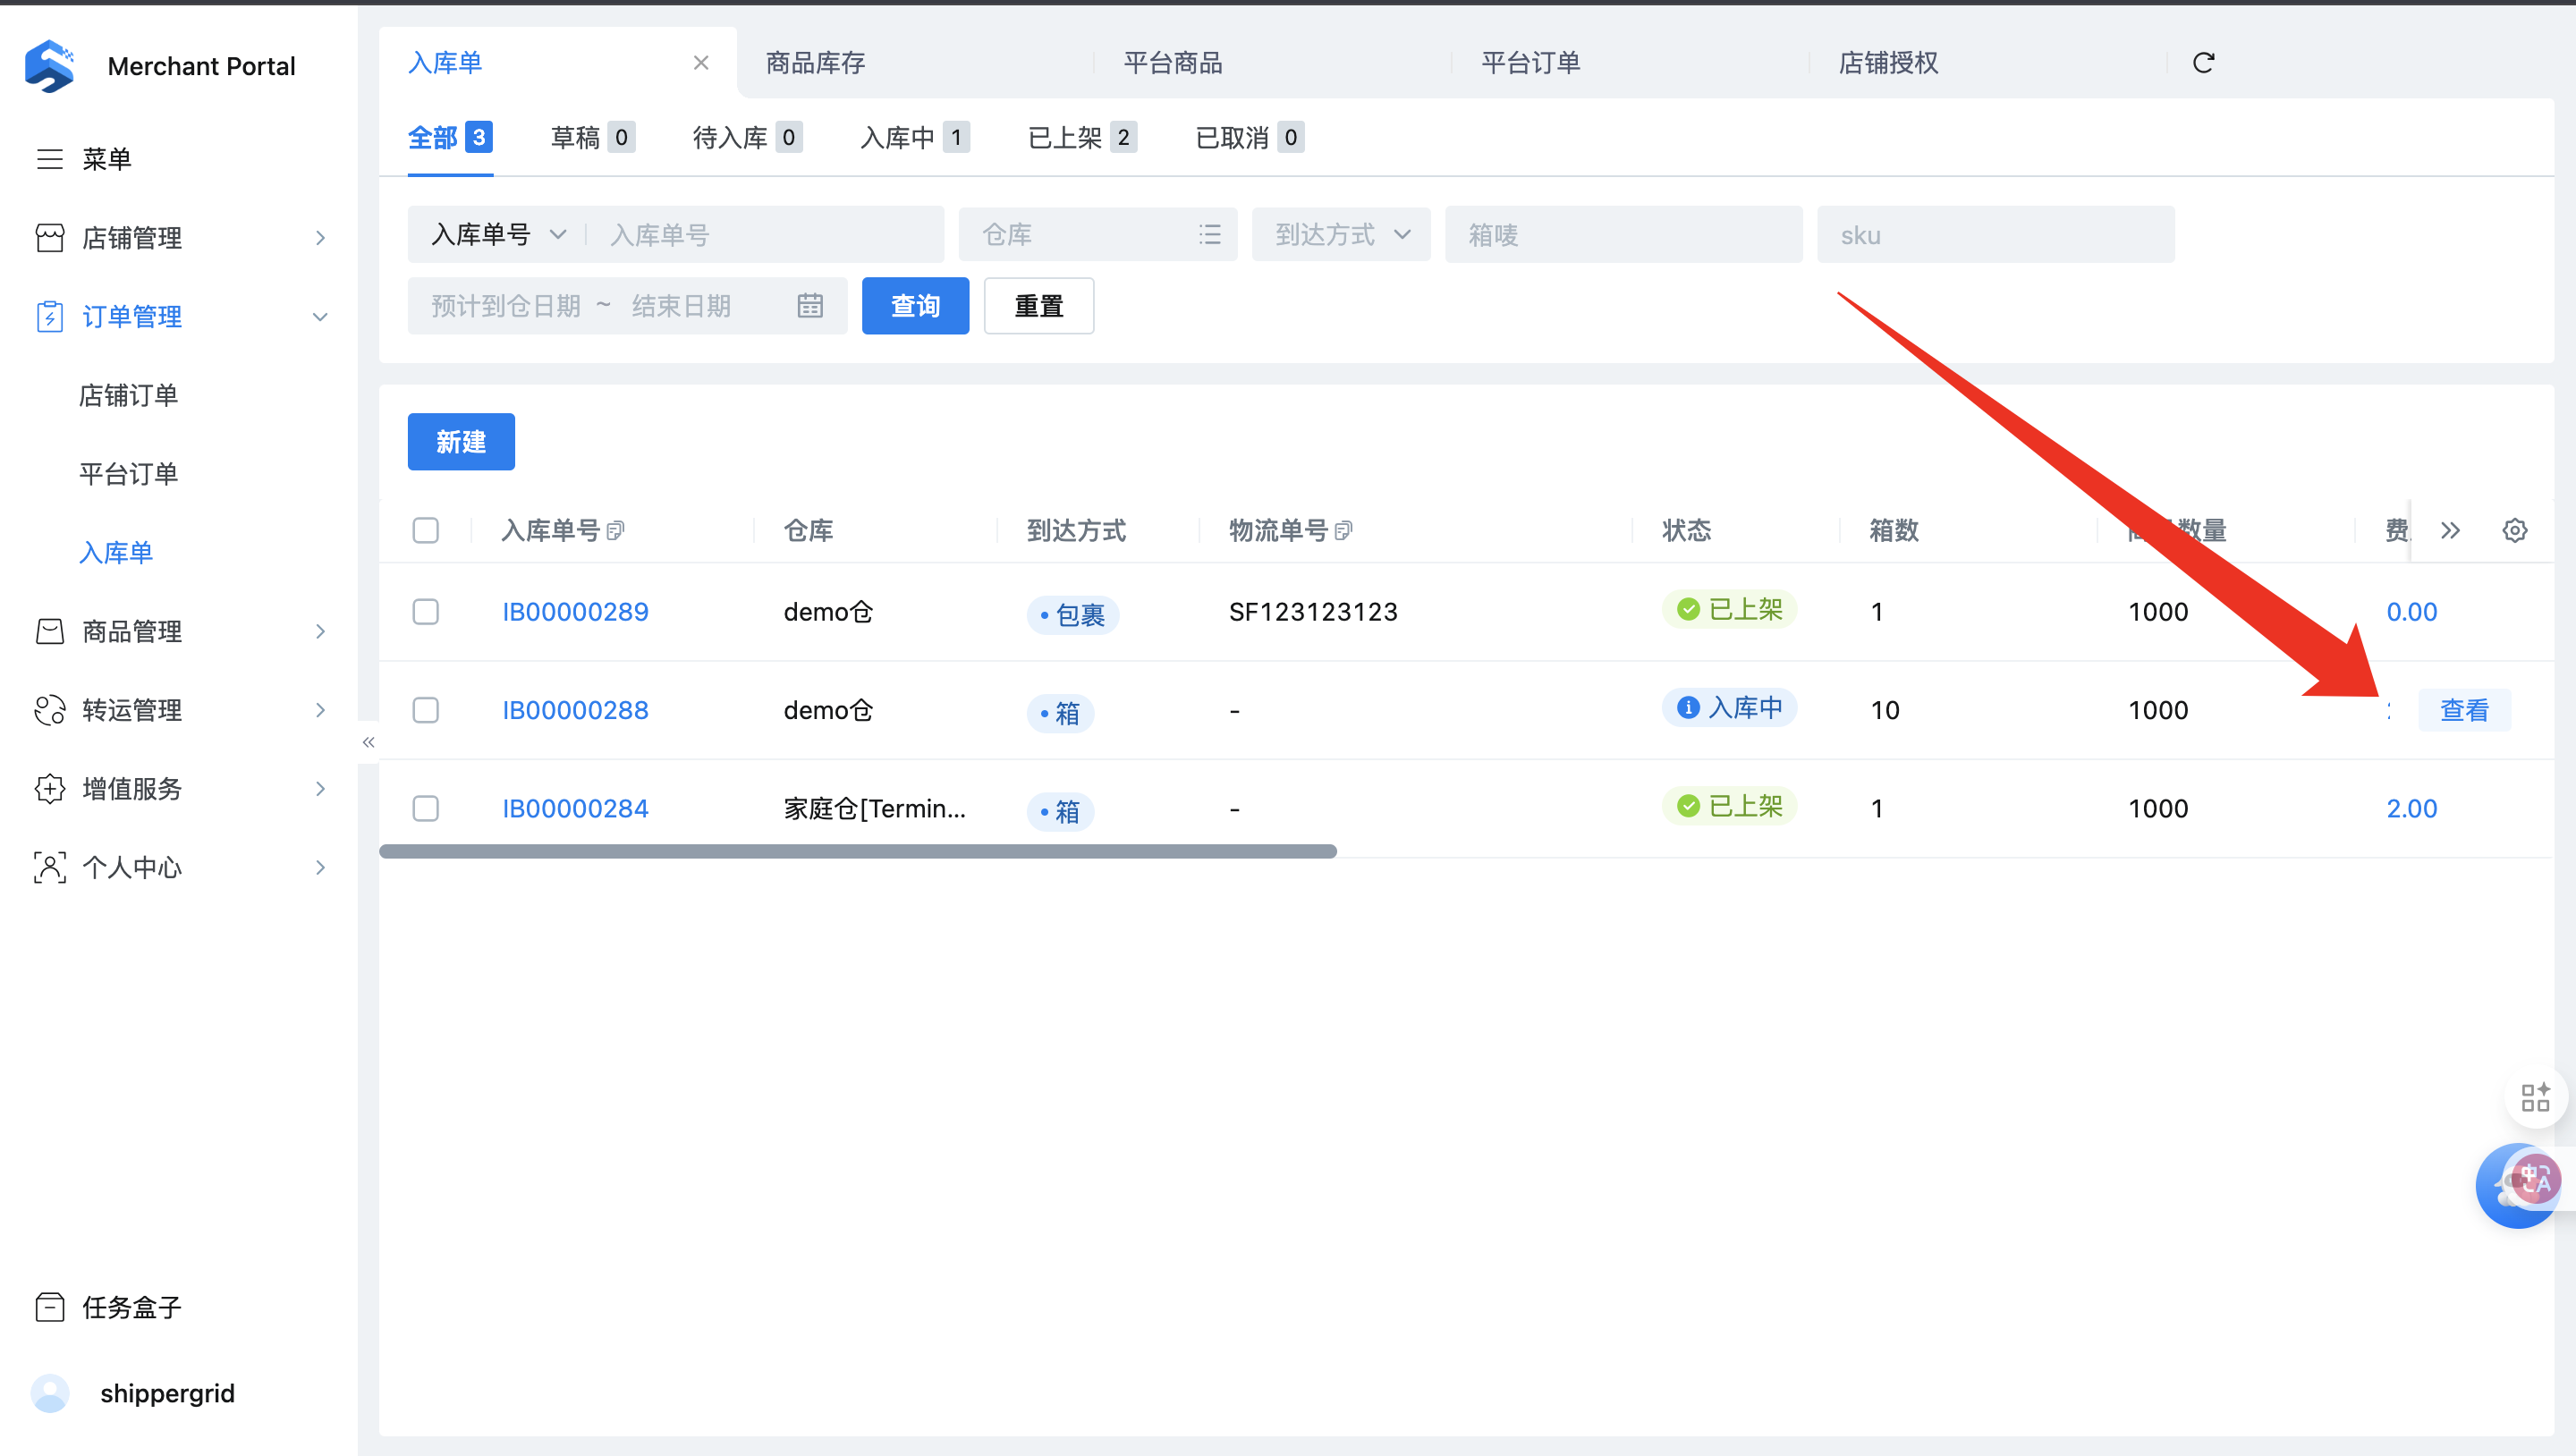The image size is (2576, 1456).
Task: Open the 任务盒子 task box icon
Action: click(x=50, y=1306)
